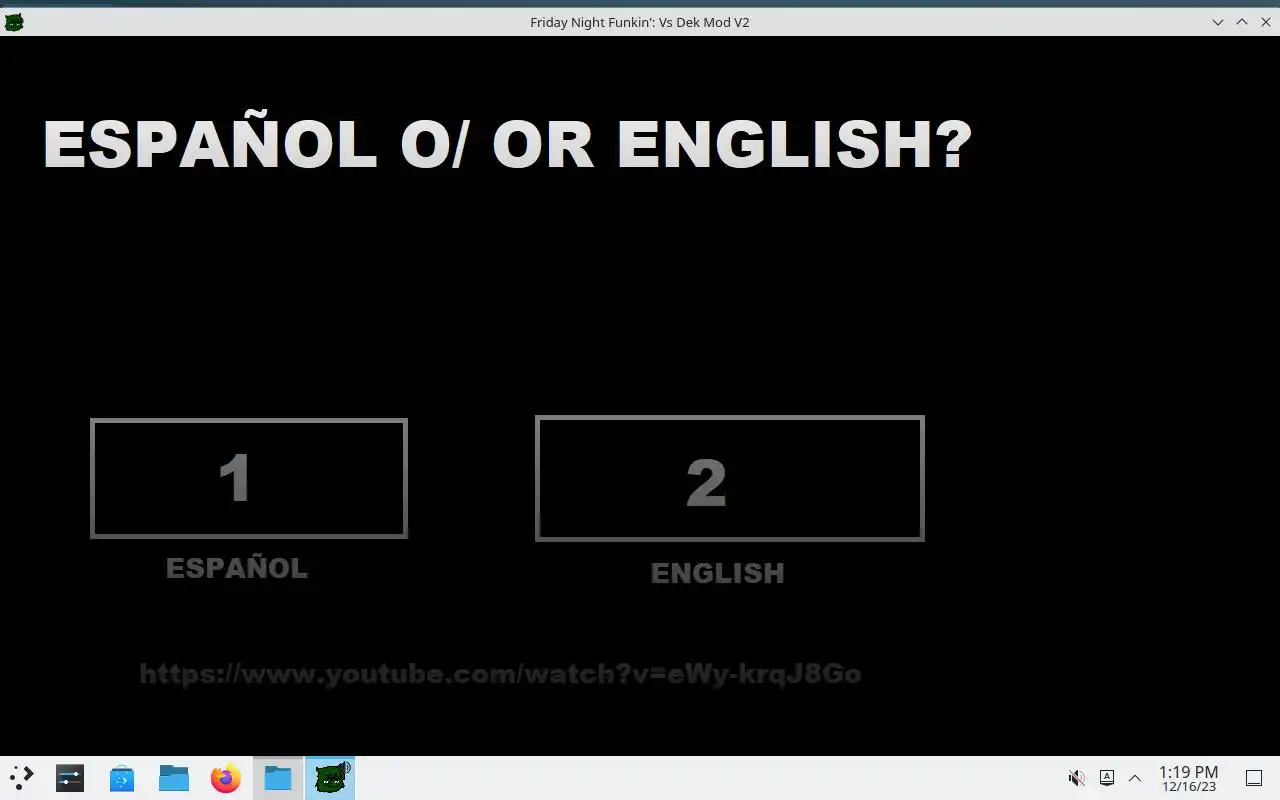Click the ENGLISH label under box 2
The image size is (1280, 800).
coord(718,573)
